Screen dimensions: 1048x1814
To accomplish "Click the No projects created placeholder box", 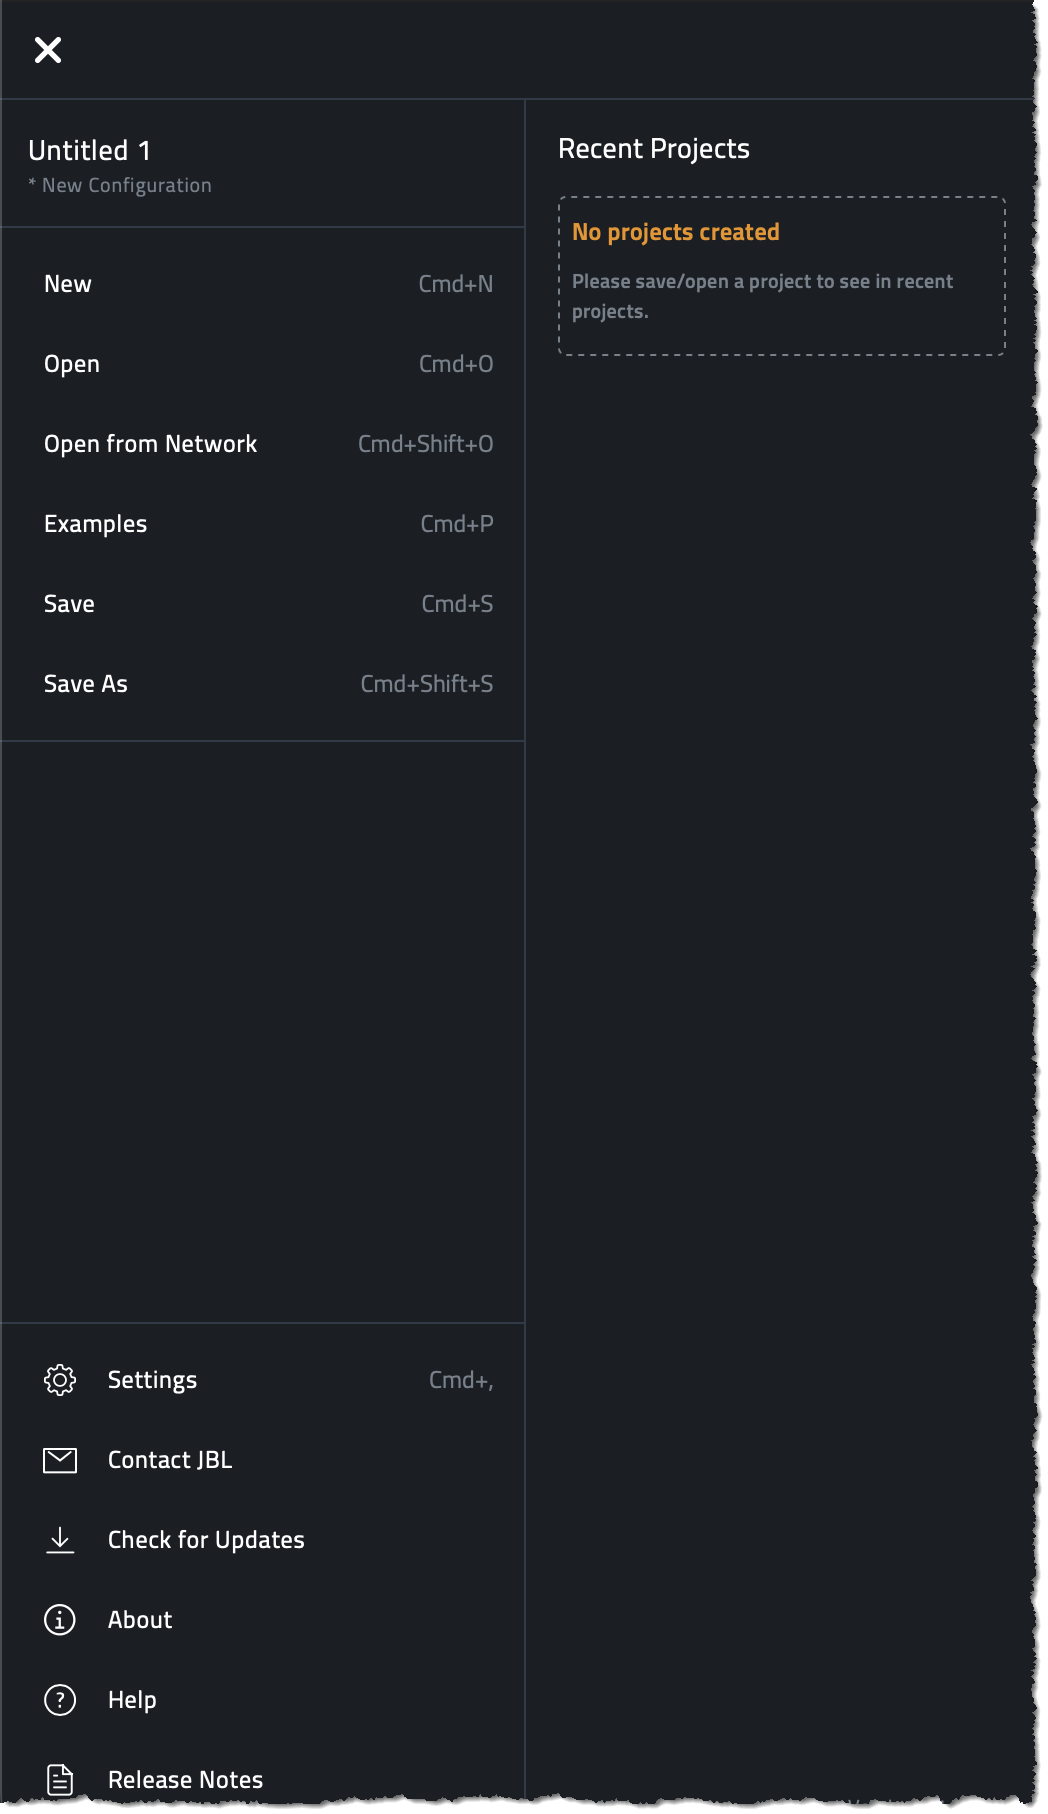I will (782, 276).
